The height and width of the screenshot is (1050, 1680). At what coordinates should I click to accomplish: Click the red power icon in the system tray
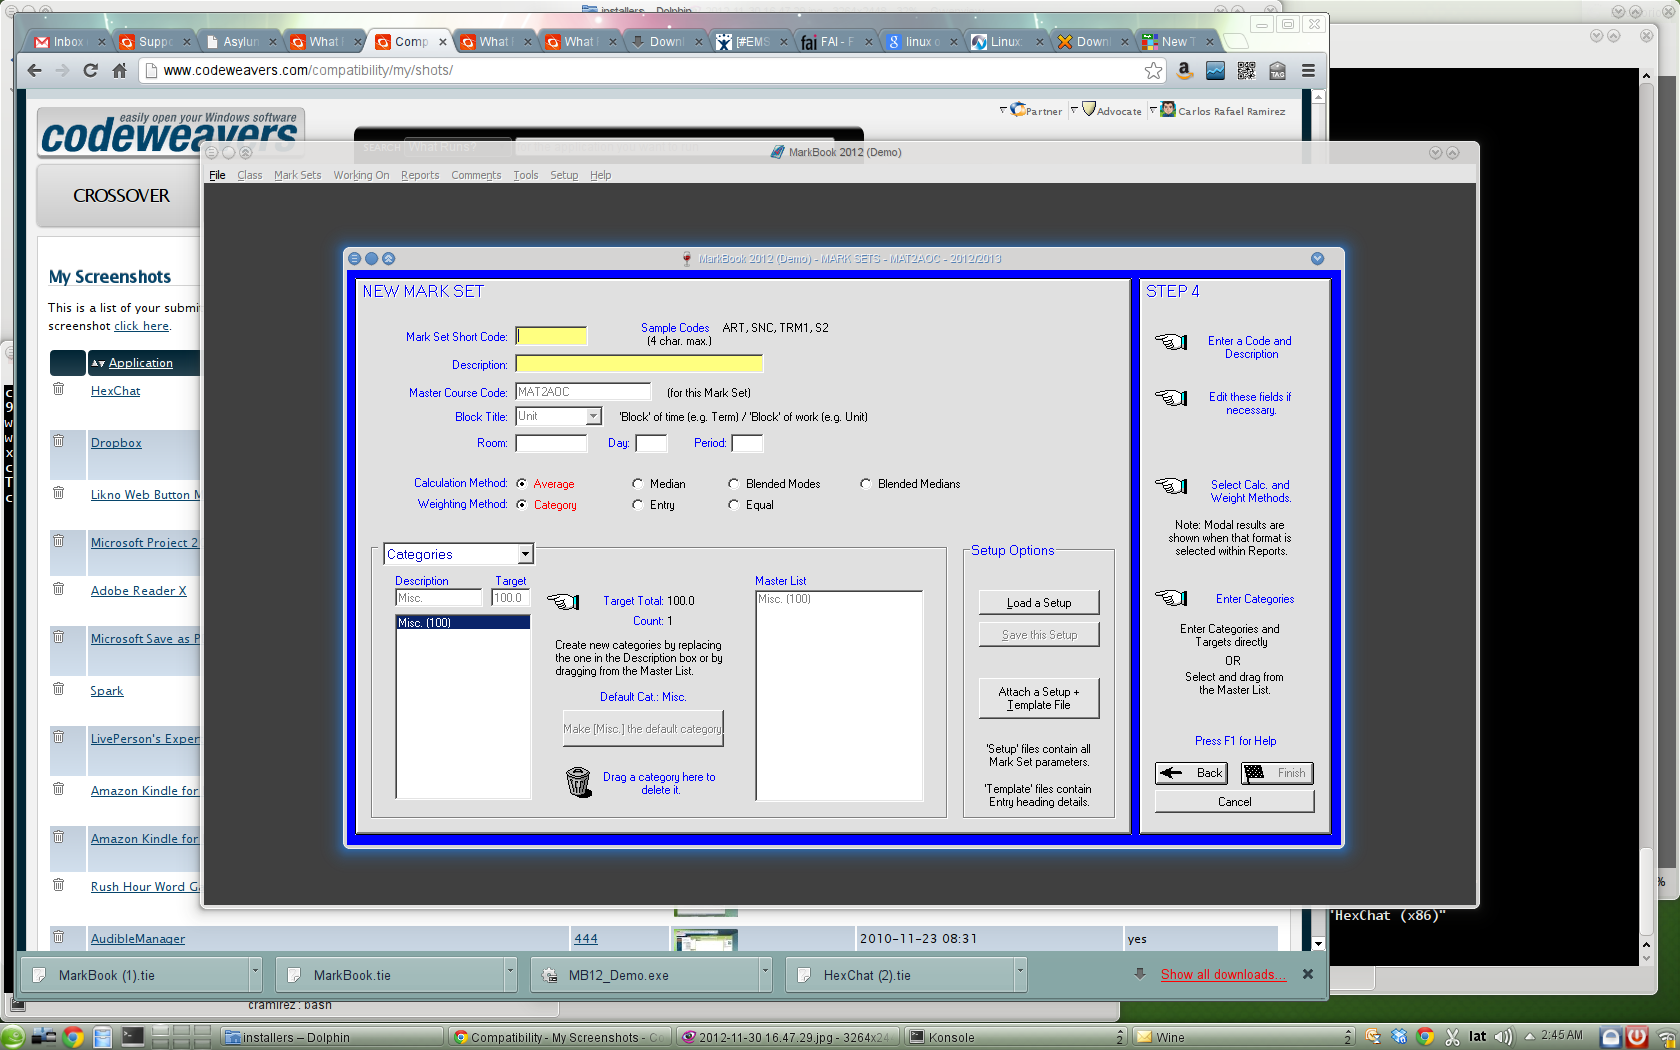pyautogui.click(x=1637, y=1037)
